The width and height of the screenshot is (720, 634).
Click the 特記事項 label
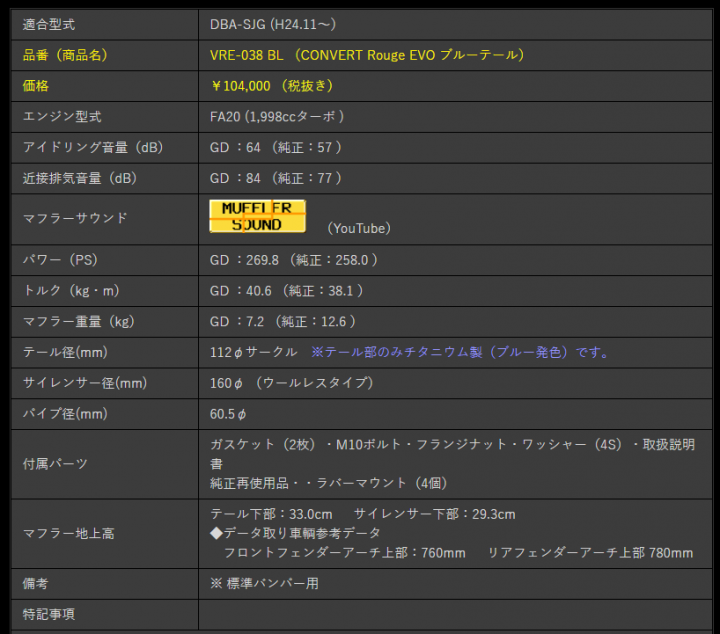click(x=49, y=614)
